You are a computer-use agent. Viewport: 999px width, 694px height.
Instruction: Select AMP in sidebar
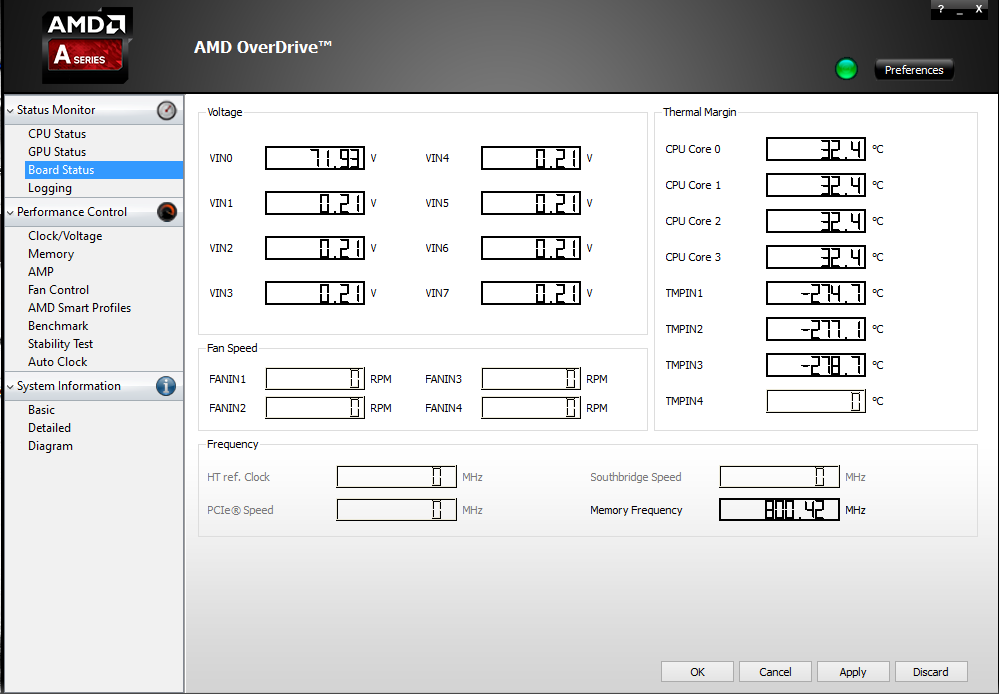point(41,271)
